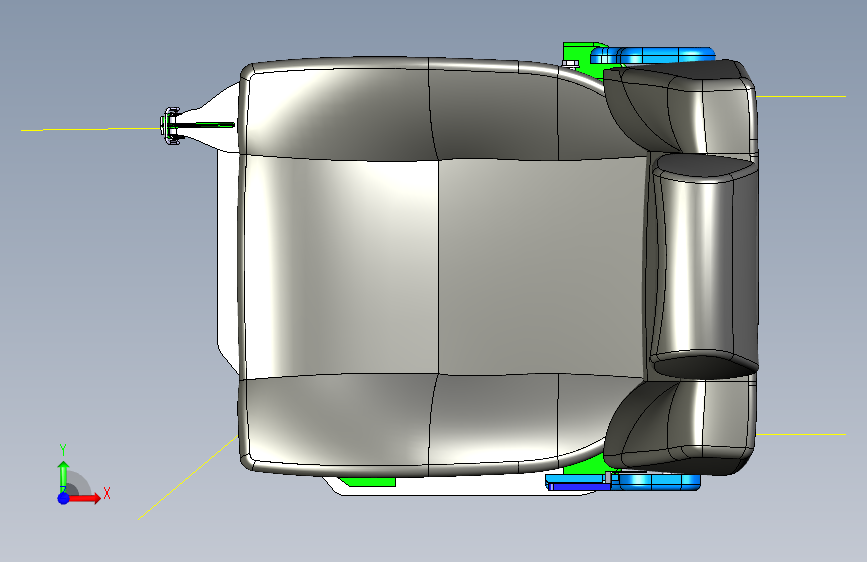The height and width of the screenshot is (562, 867).
Task: Click the green Y axis arrow of triad
Action: coord(63,475)
